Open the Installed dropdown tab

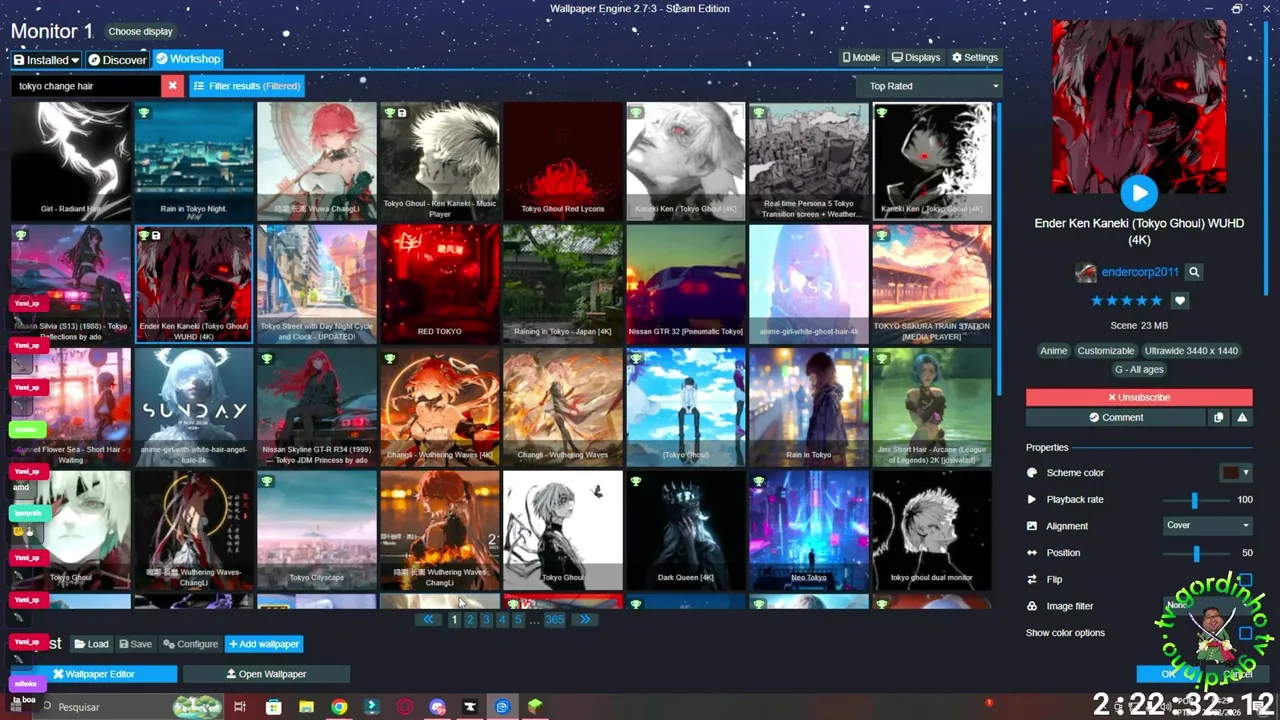click(46, 60)
